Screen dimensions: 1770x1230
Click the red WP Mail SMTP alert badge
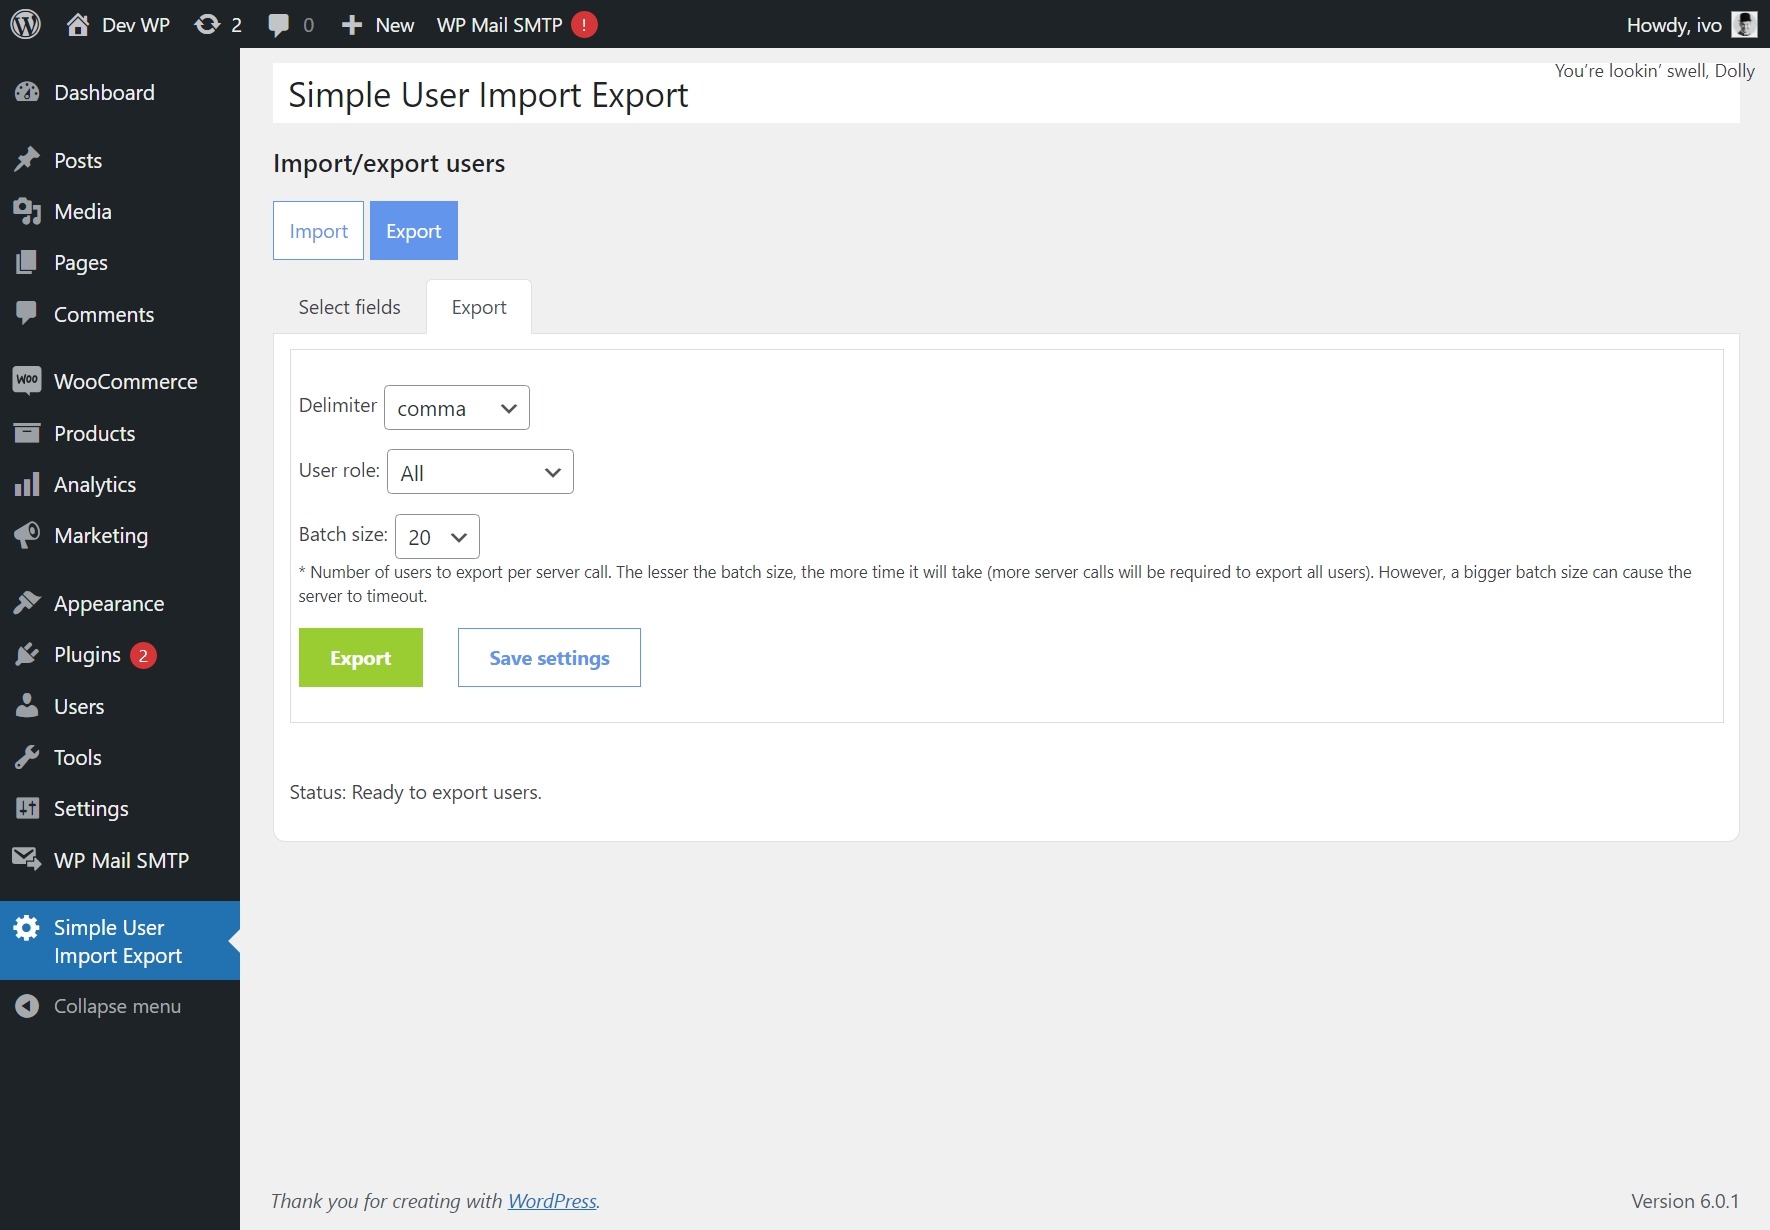(x=584, y=25)
